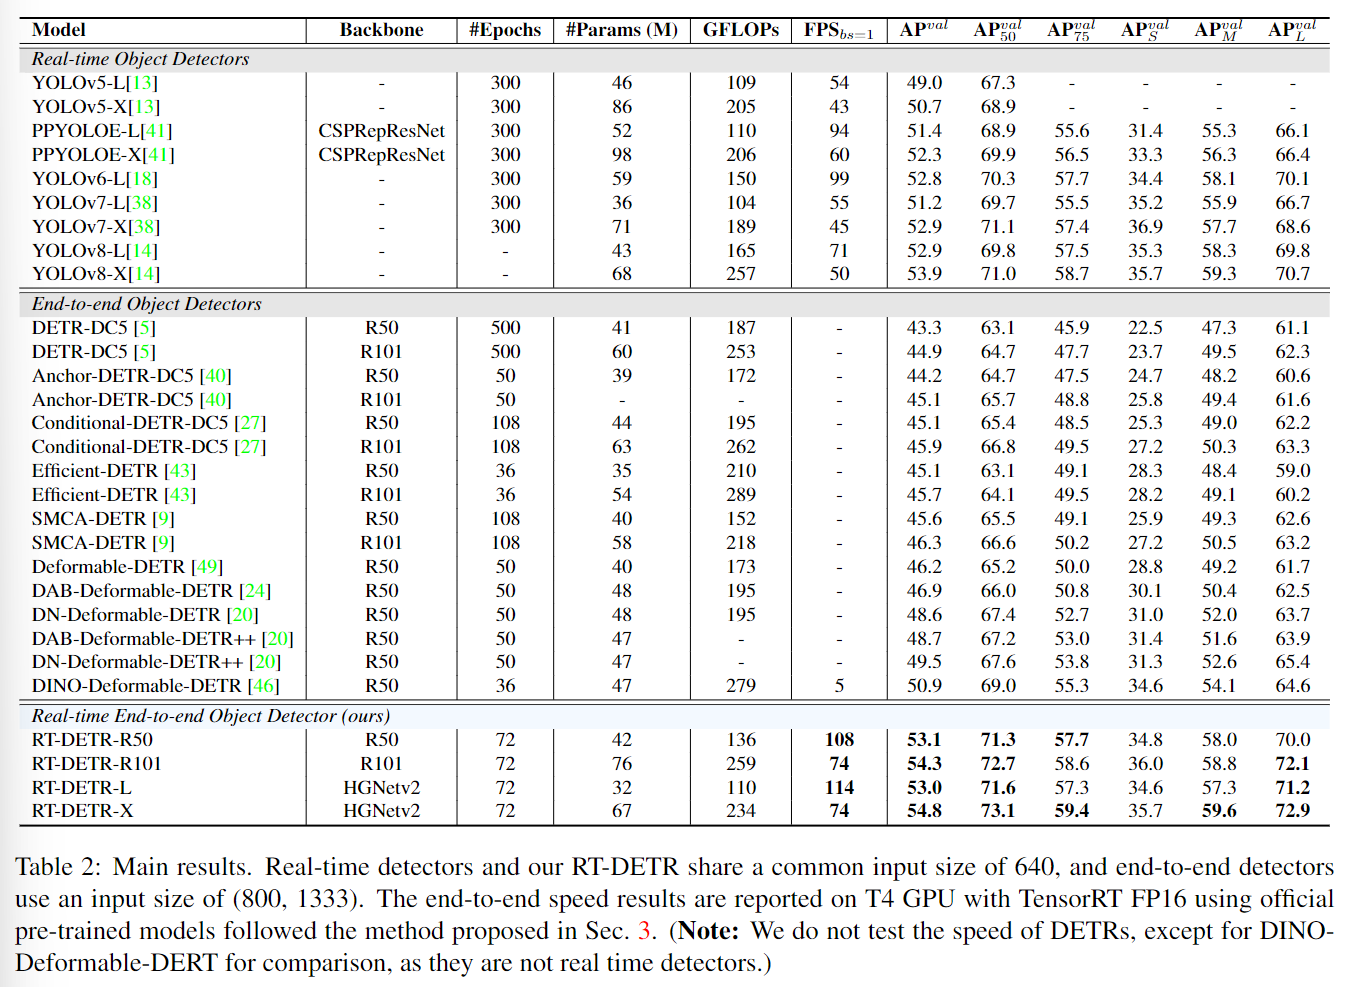Select the 'Real-time Object Detectors' section heading
The image size is (1351, 987).
coord(141,59)
